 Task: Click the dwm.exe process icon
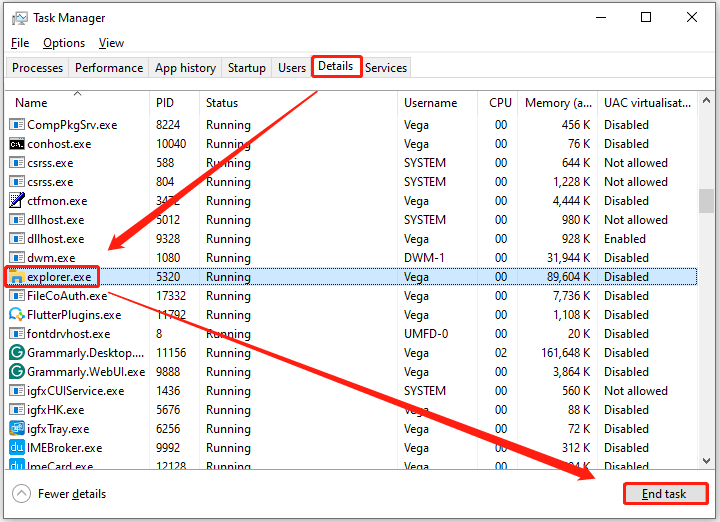(17, 258)
